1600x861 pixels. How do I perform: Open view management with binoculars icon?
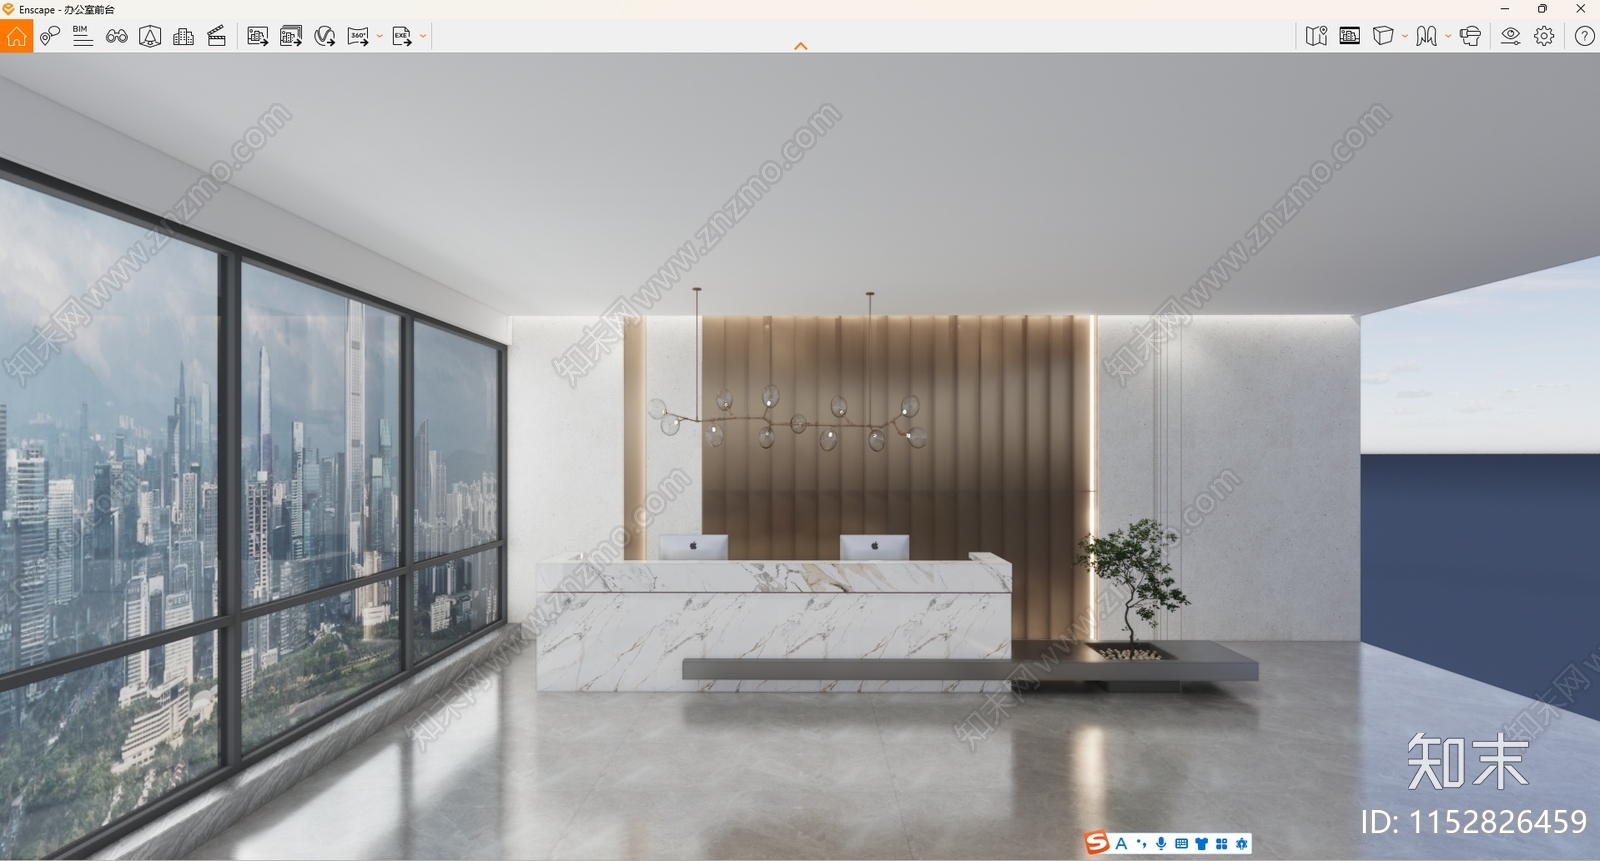coord(117,36)
